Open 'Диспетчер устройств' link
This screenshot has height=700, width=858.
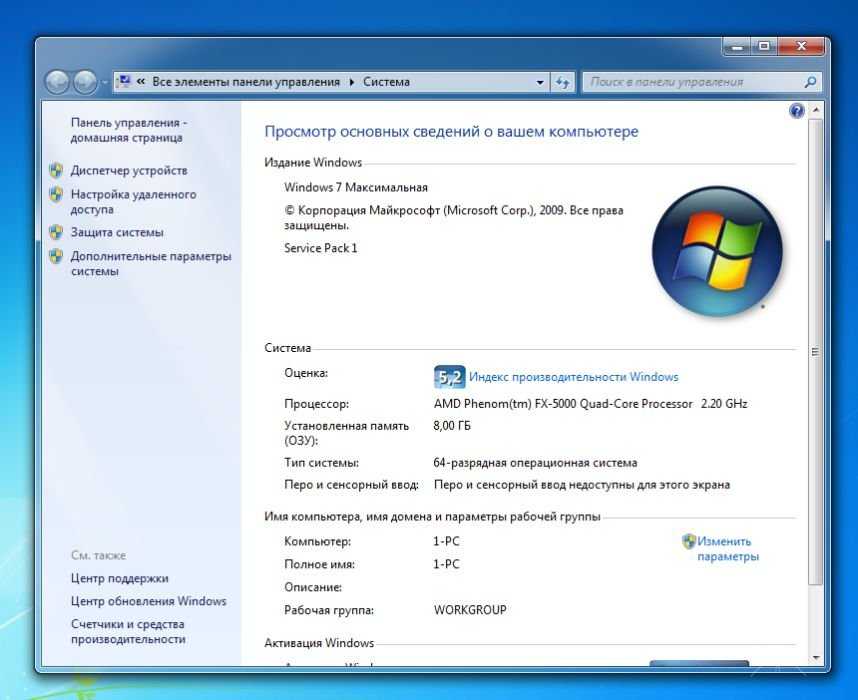(129, 171)
